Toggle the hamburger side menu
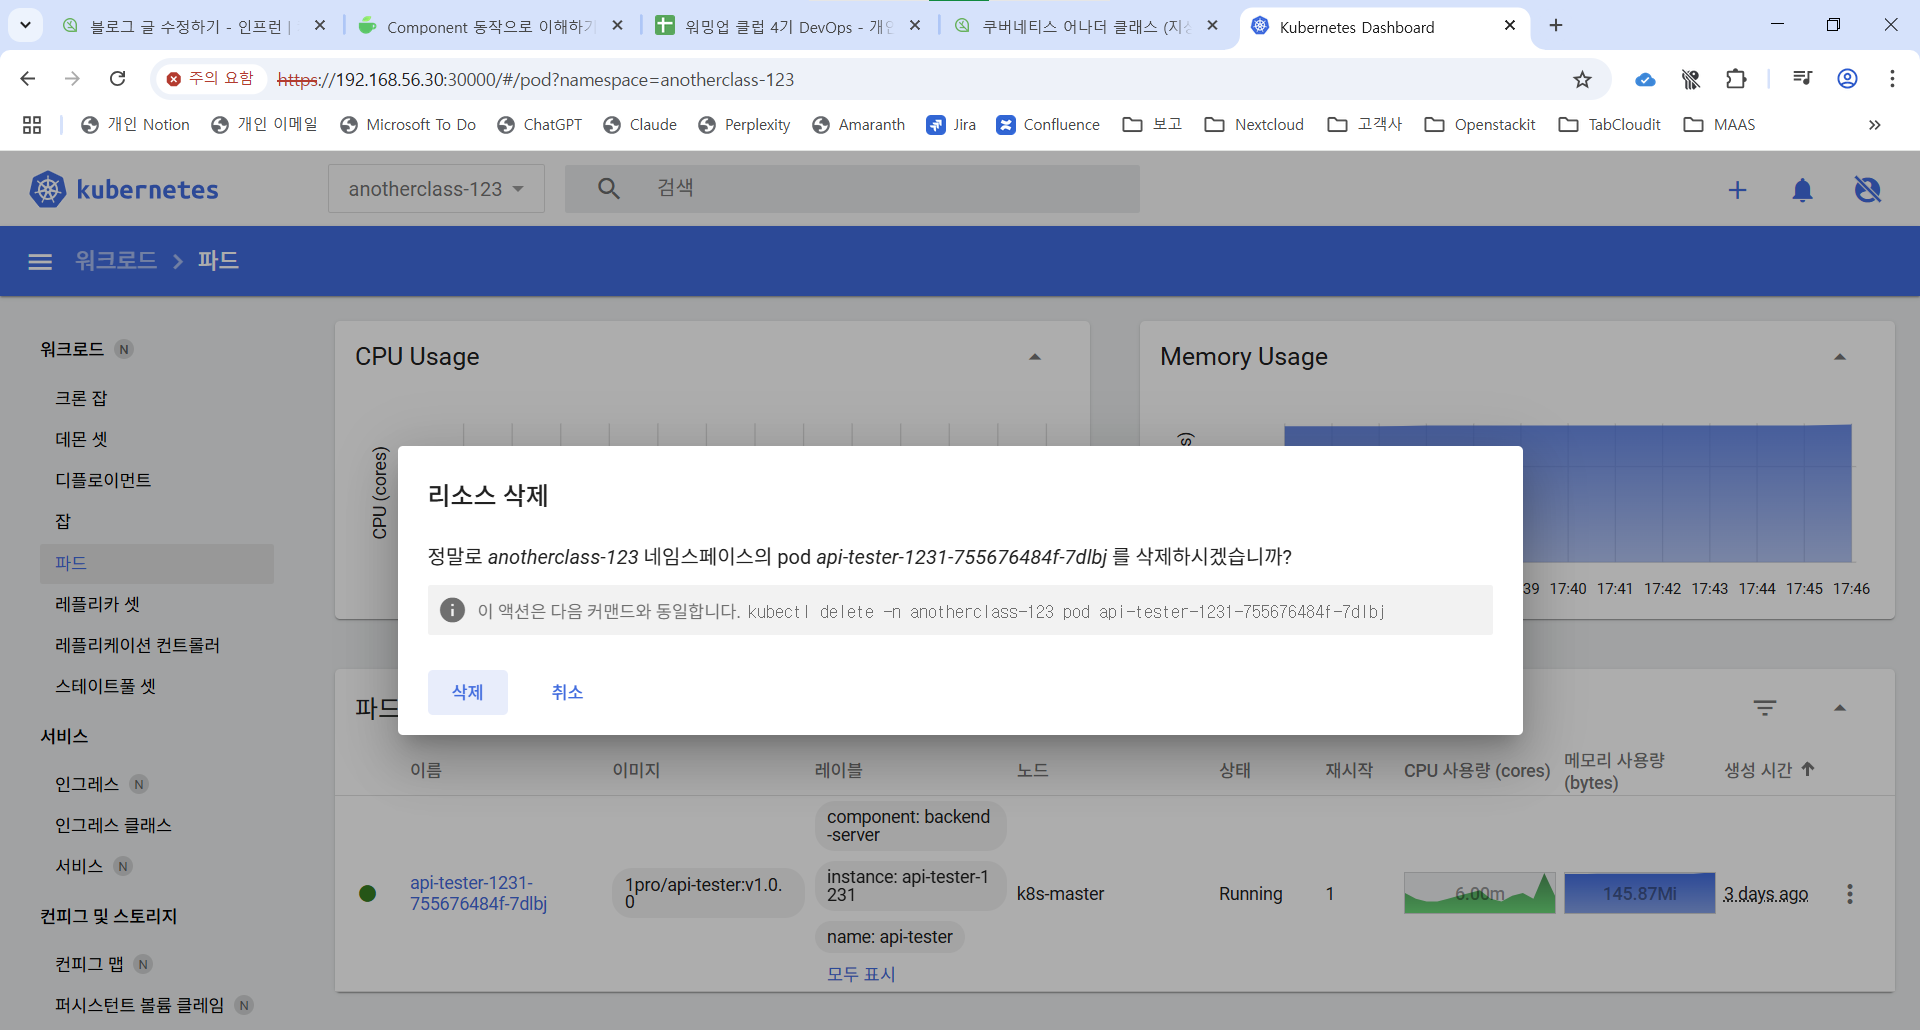1920x1030 pixels. [40, 261]
